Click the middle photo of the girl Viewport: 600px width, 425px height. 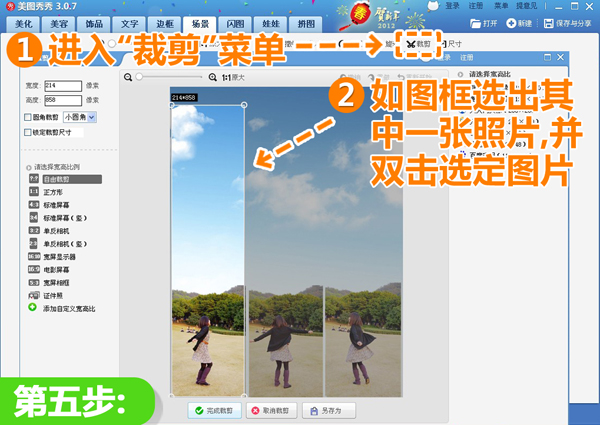point(285,342)
